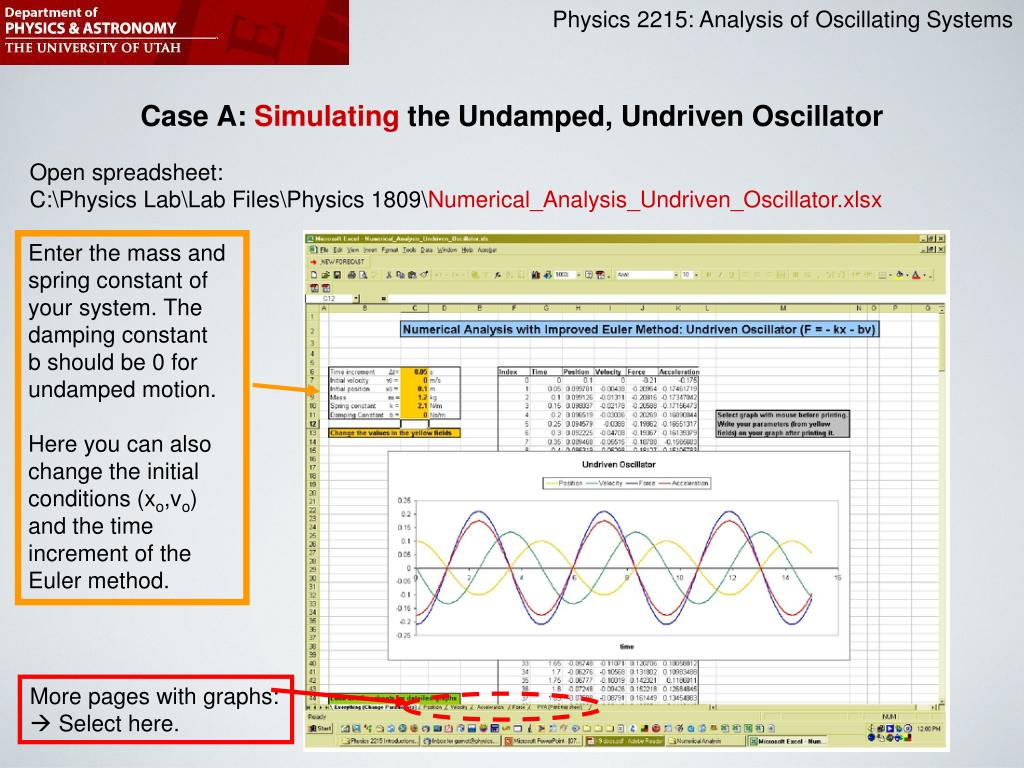Image resolution: width=1024 pixels, height=768 pixels.
Task: Open the View menu
Action: (x=353, y=250)
